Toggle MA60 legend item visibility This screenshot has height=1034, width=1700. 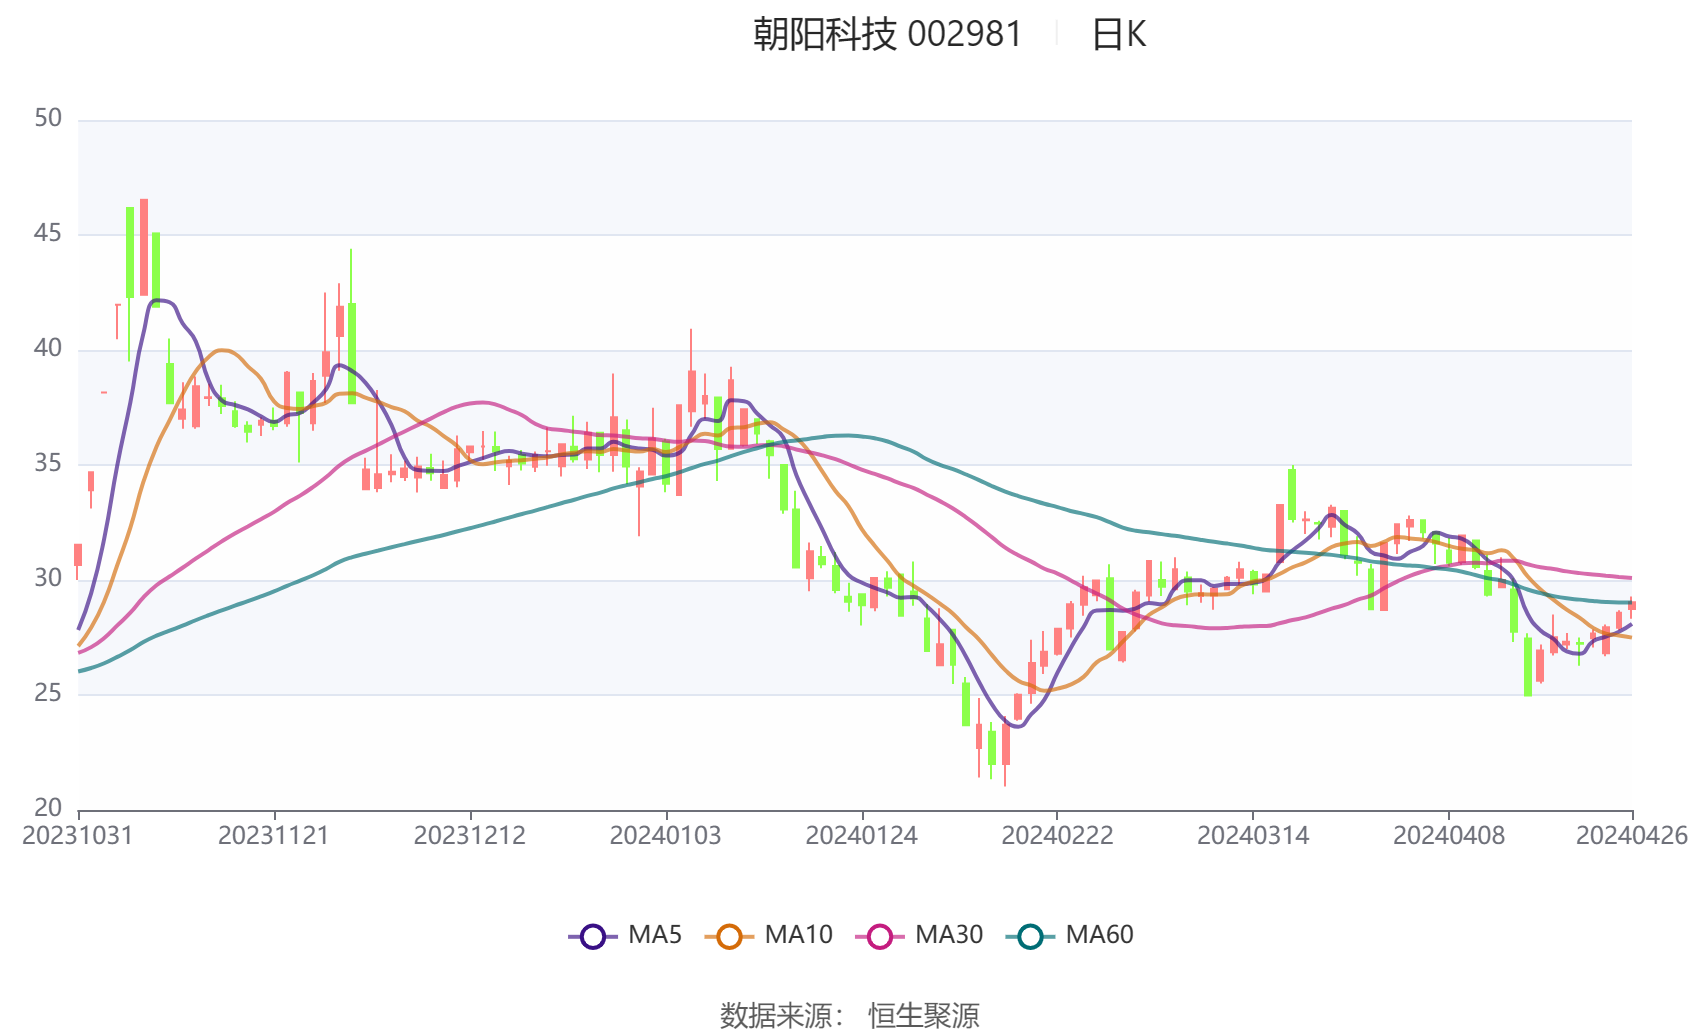[1069, 935]
